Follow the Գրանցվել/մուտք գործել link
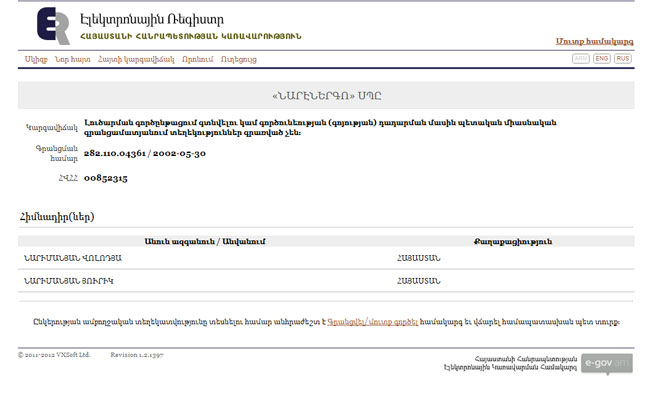 (373, 322)
